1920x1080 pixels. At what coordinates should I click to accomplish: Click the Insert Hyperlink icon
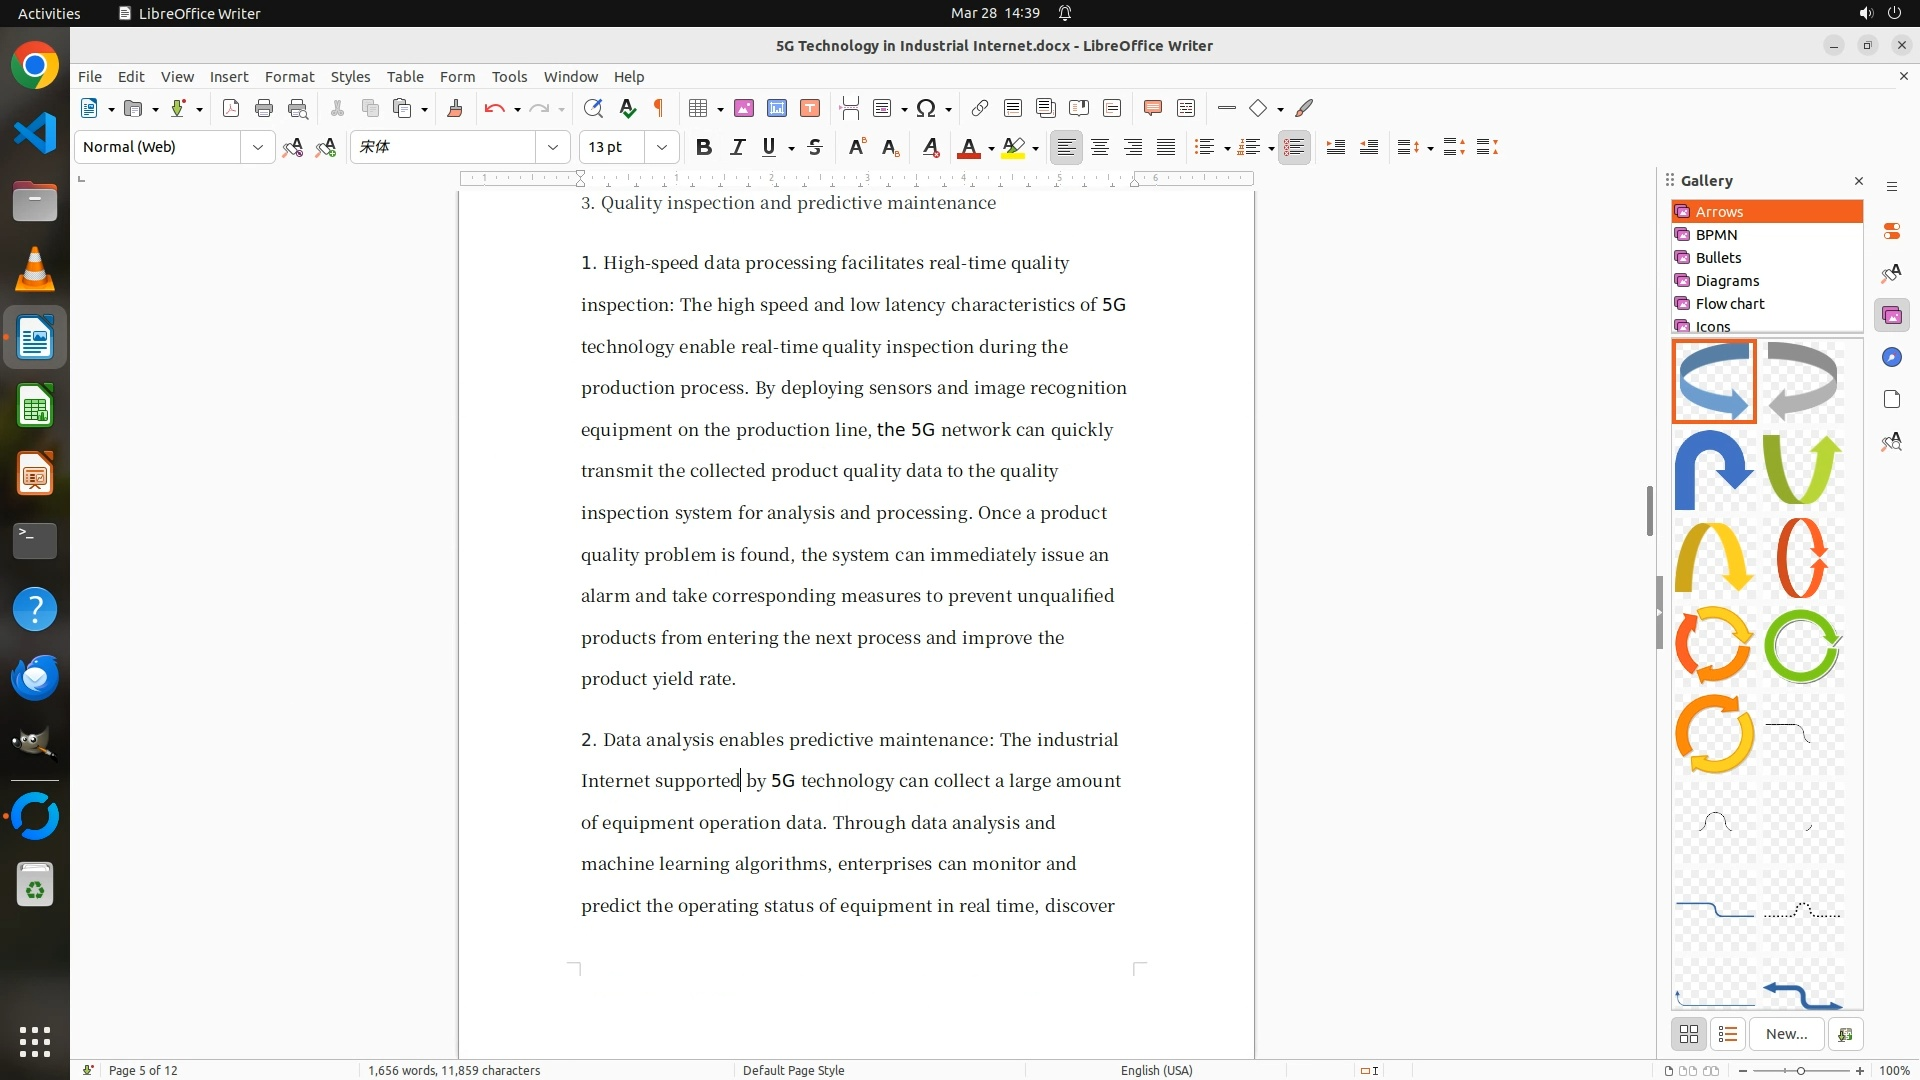[980, 108]
